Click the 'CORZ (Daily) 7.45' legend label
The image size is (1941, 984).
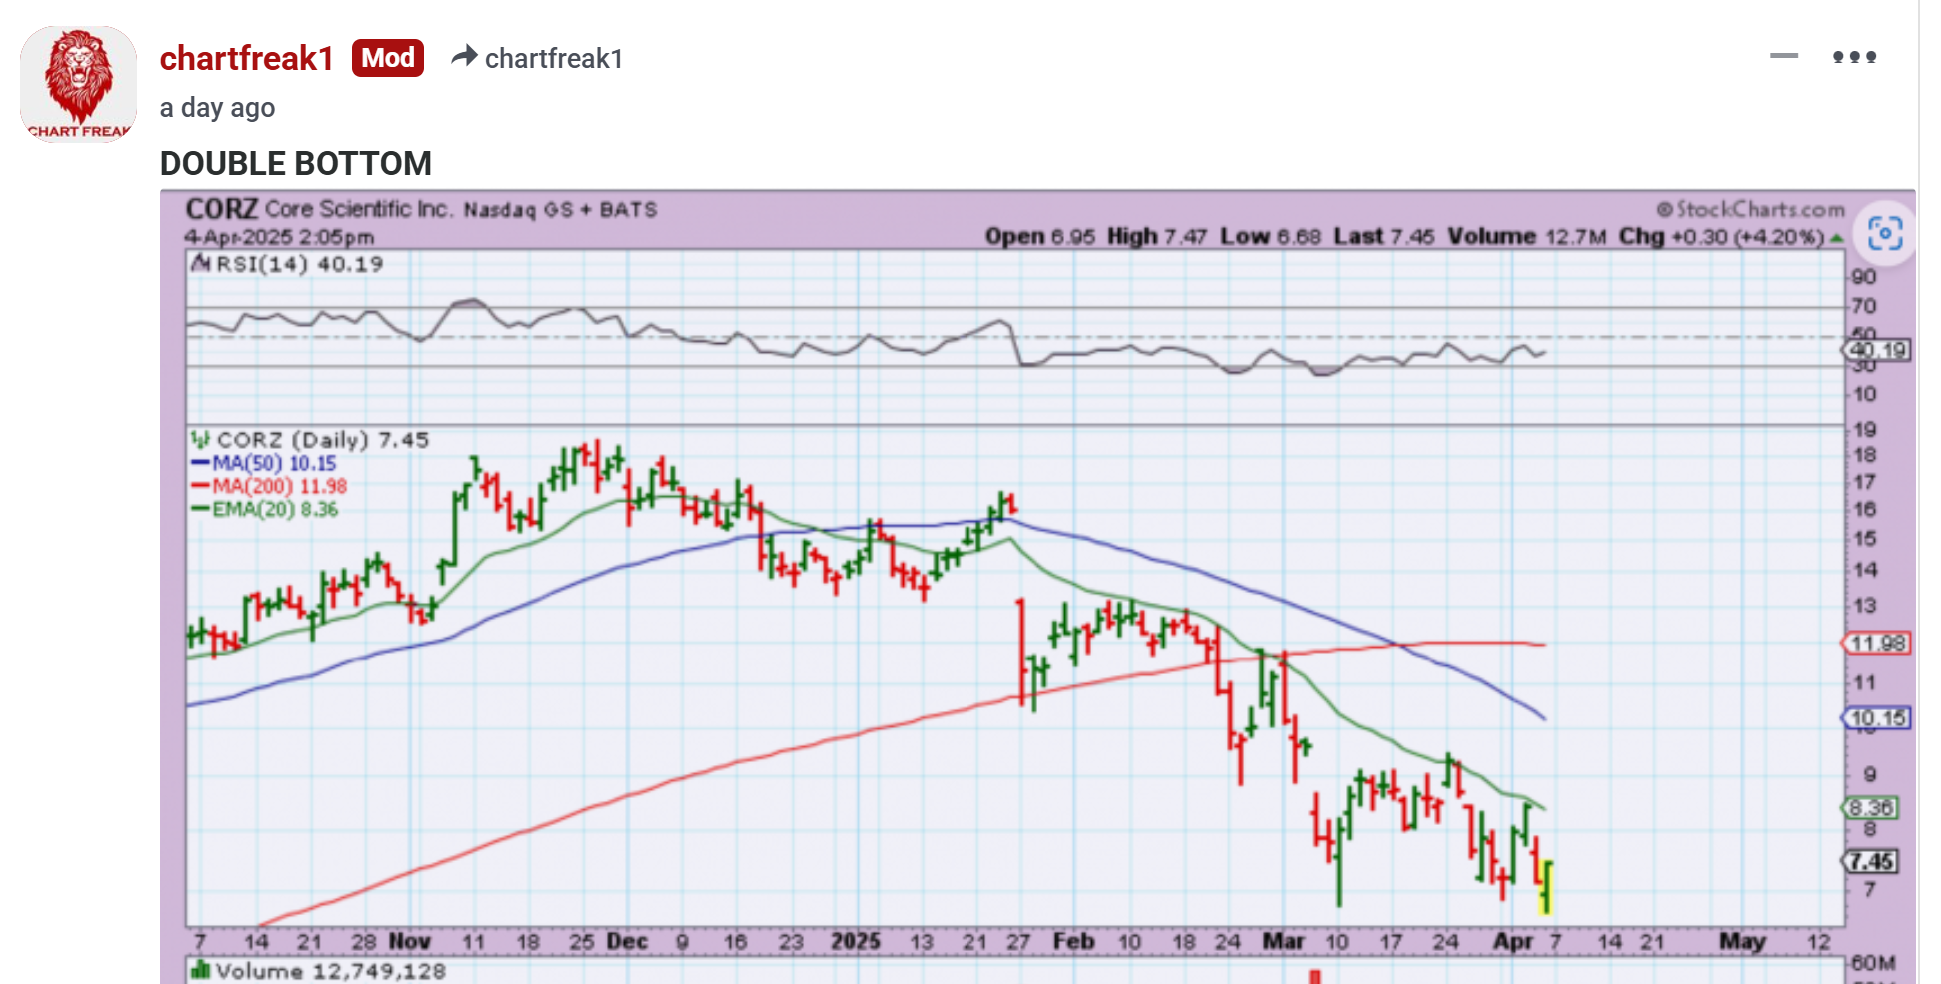pyautogui.click(x=322, y=440)
